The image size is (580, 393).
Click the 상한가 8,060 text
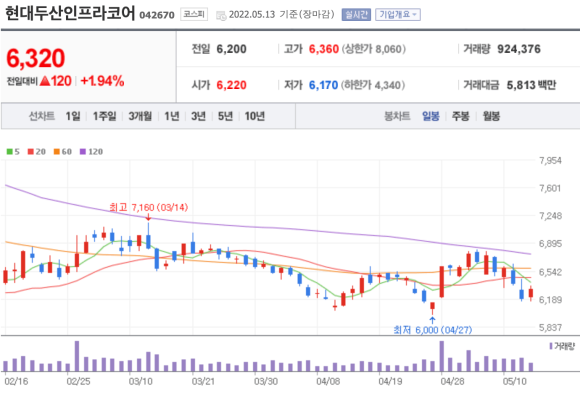[374, 49]
